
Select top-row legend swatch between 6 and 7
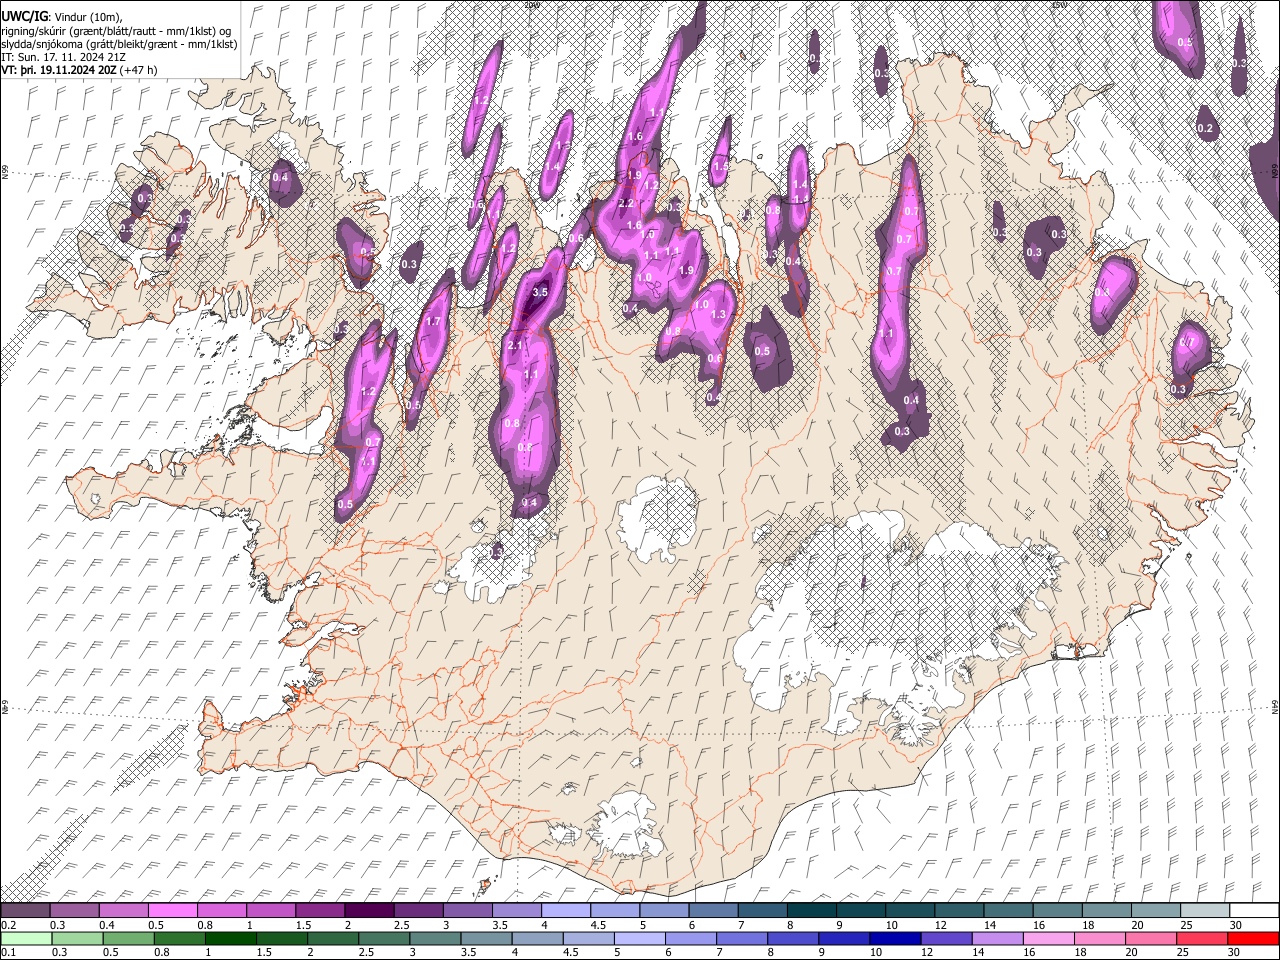pos(713,910)
